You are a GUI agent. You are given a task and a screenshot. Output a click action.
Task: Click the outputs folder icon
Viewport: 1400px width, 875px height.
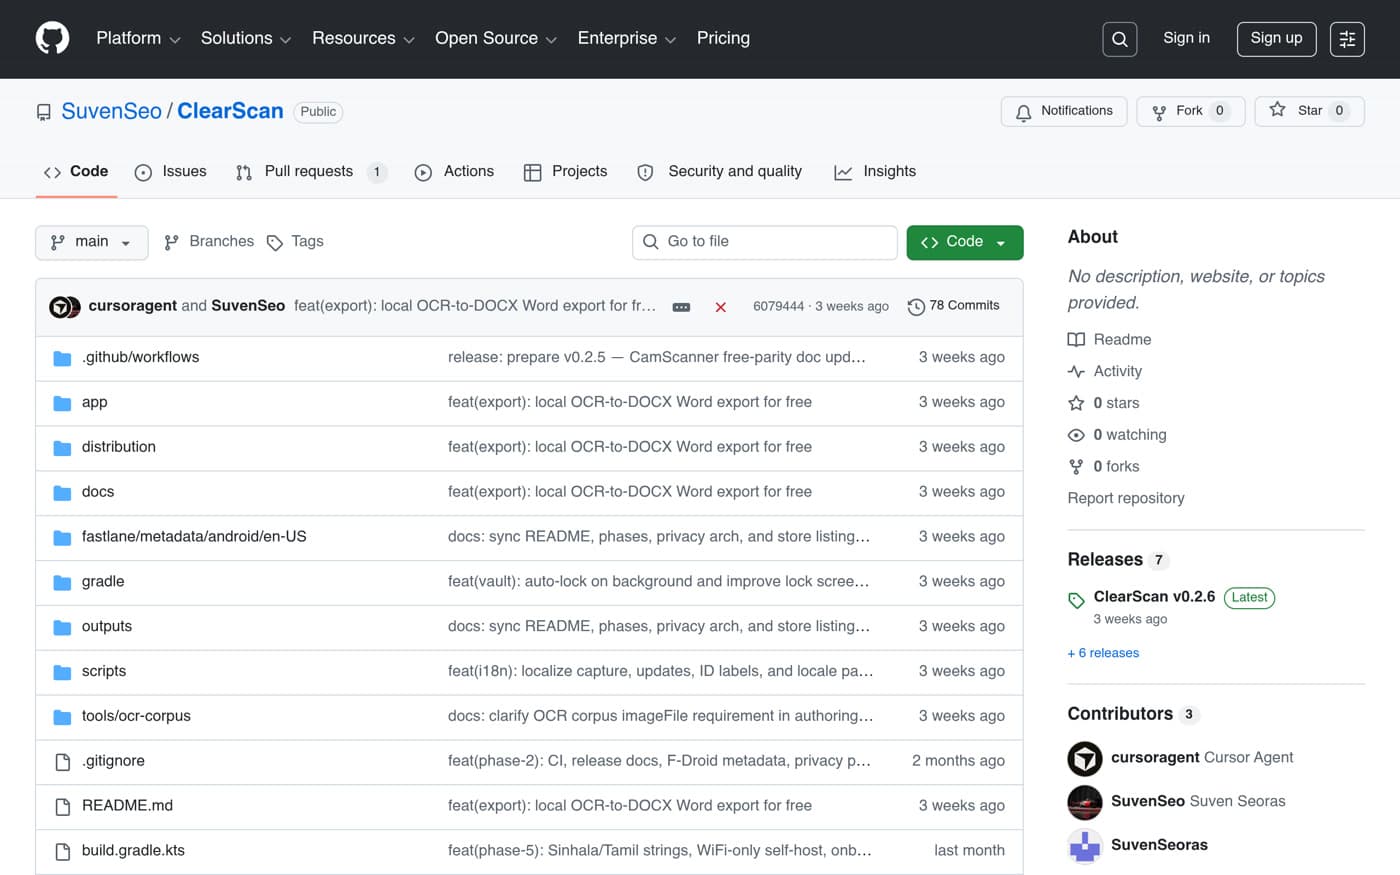tap(62, 627)
